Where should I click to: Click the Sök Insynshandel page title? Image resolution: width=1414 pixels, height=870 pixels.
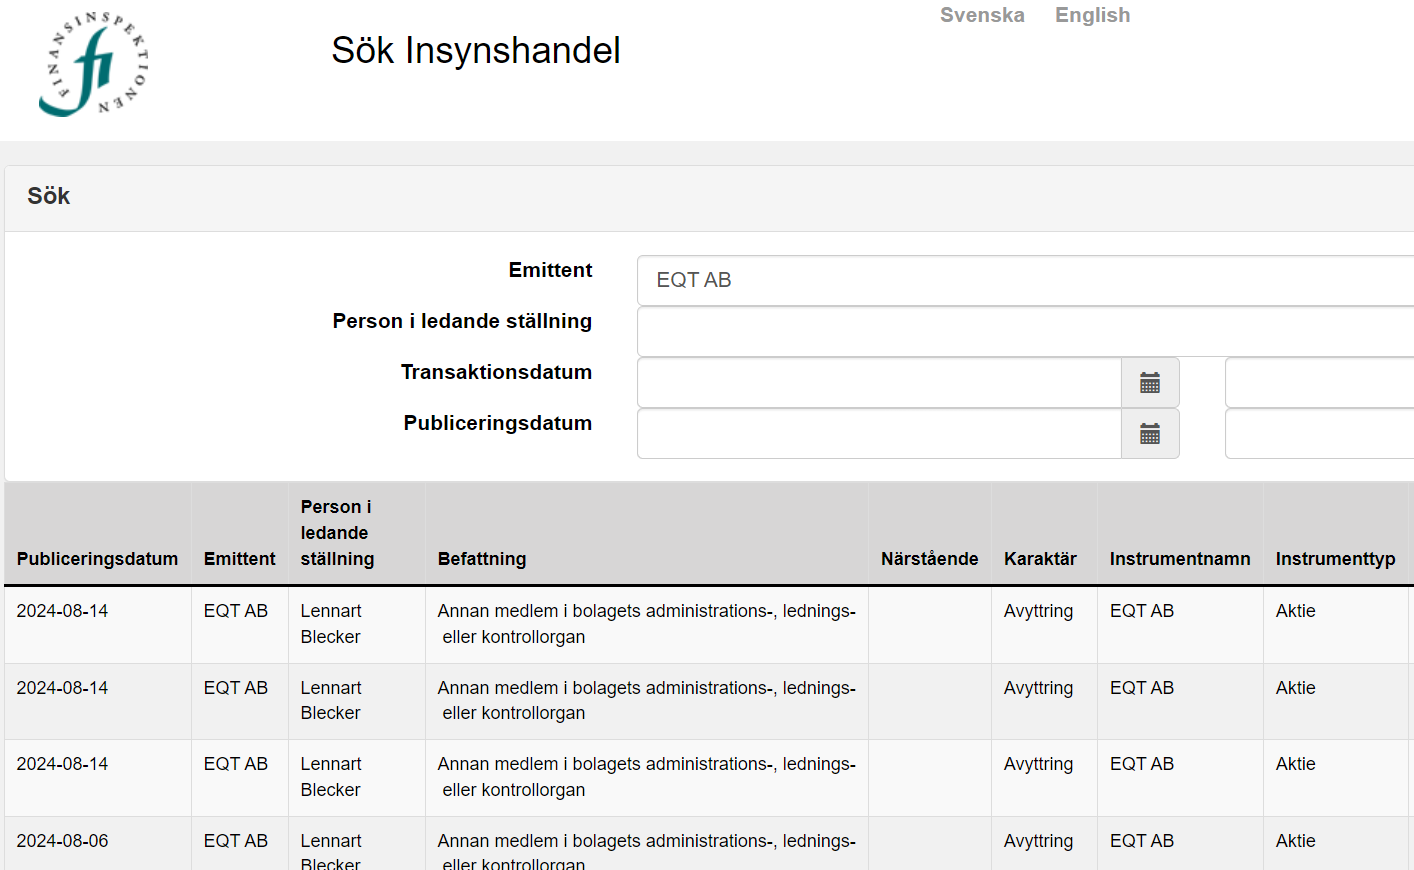pos(476,50)
